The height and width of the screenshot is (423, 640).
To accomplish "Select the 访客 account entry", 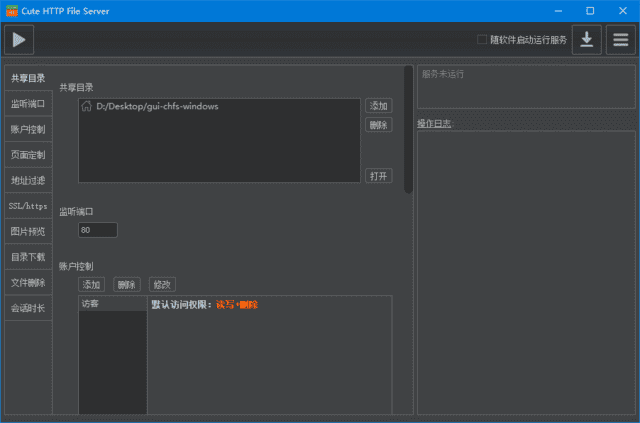I will pos(112,303).
